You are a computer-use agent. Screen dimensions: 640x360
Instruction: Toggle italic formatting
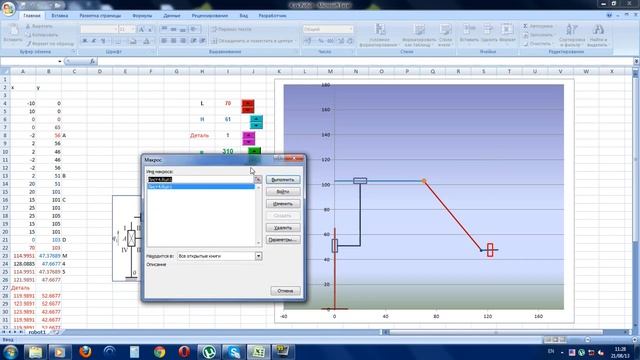point(93,41)
